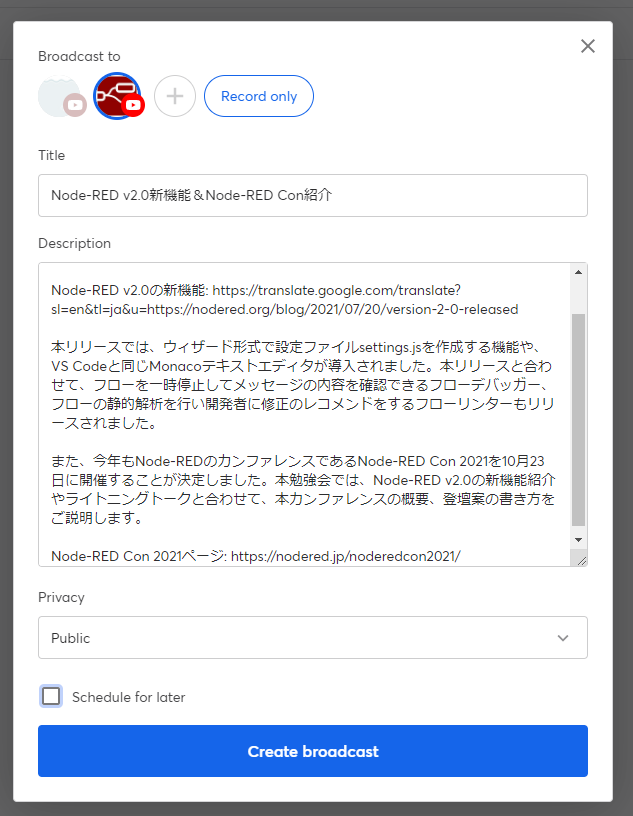Grab the description box resize handle
The width and height of the screenshot is (633, 816).
tap(581, 560)
